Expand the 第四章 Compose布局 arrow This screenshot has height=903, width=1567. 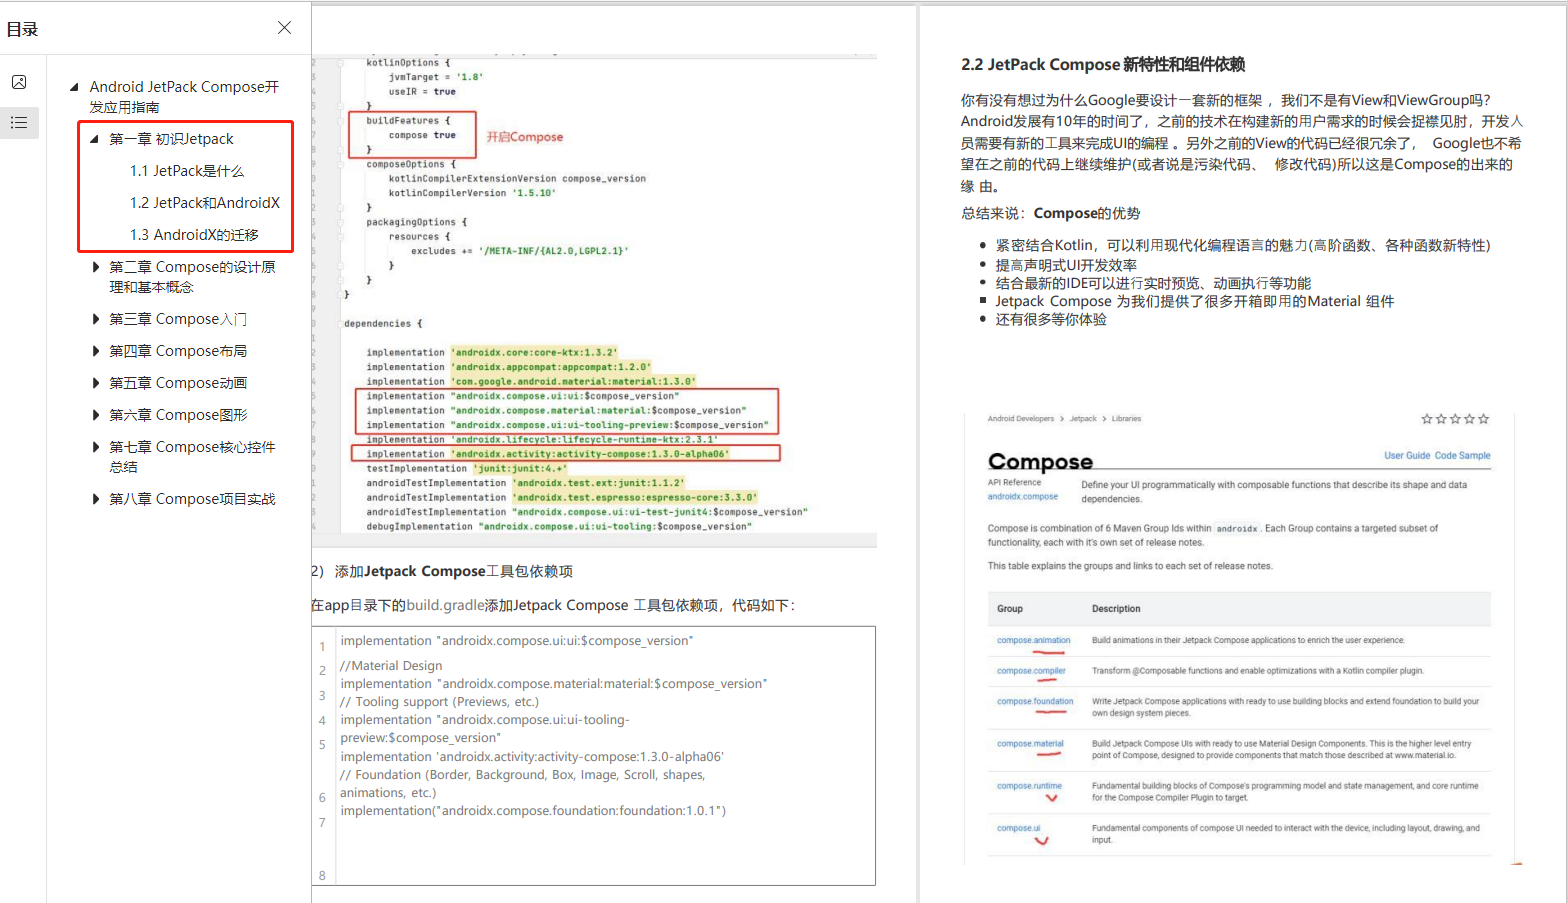pyautogui.click(x=95, y=351)
